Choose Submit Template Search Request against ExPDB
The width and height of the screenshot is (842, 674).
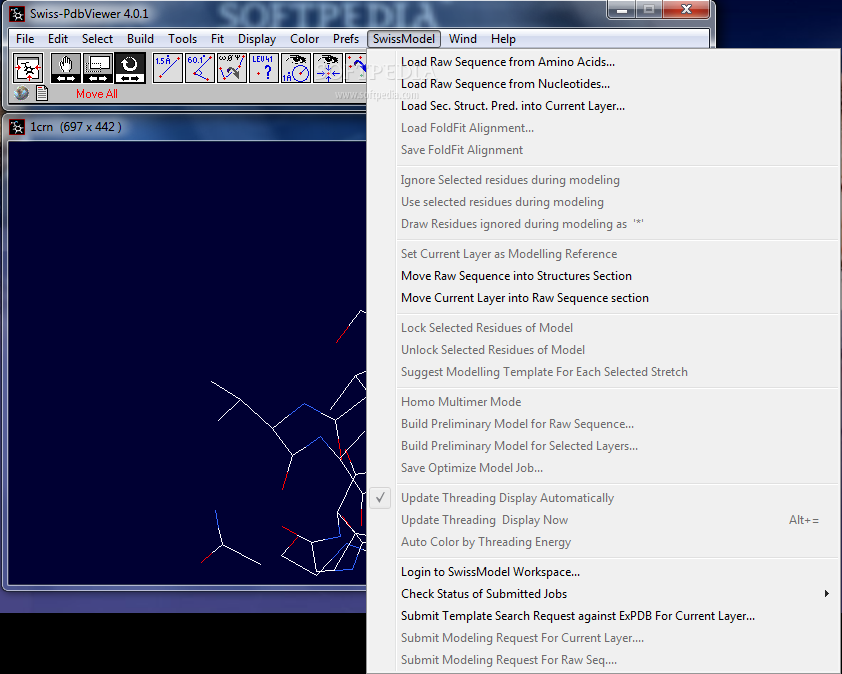[603, 617]
